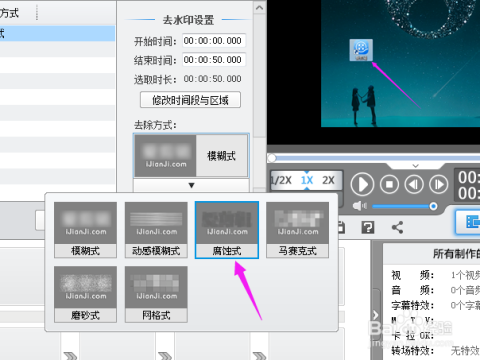
Task: Set playback speed to 1X
Action: [307, 180]
